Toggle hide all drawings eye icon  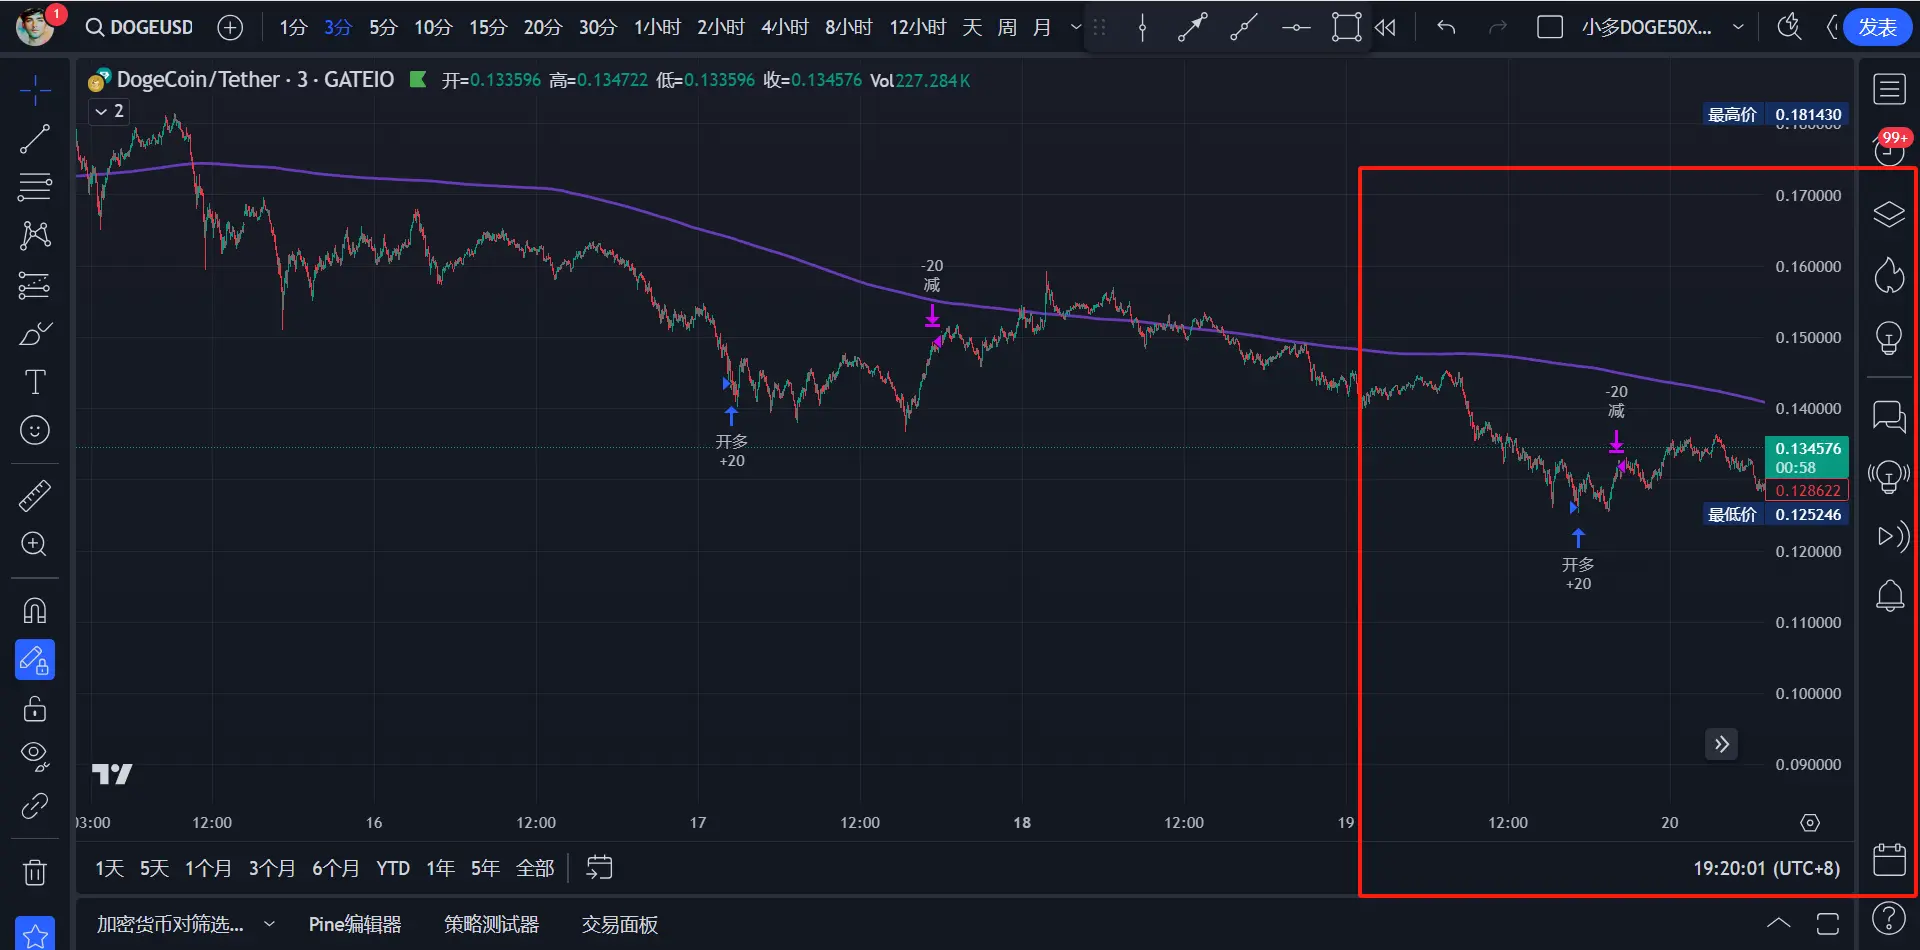tap(35, 757)
